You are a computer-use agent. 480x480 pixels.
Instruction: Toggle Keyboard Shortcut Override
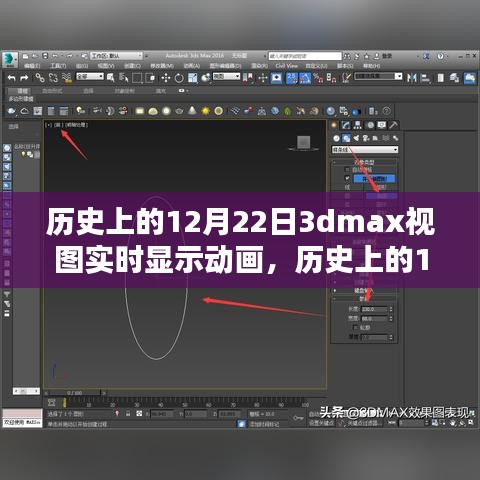(x=276, y=78)
